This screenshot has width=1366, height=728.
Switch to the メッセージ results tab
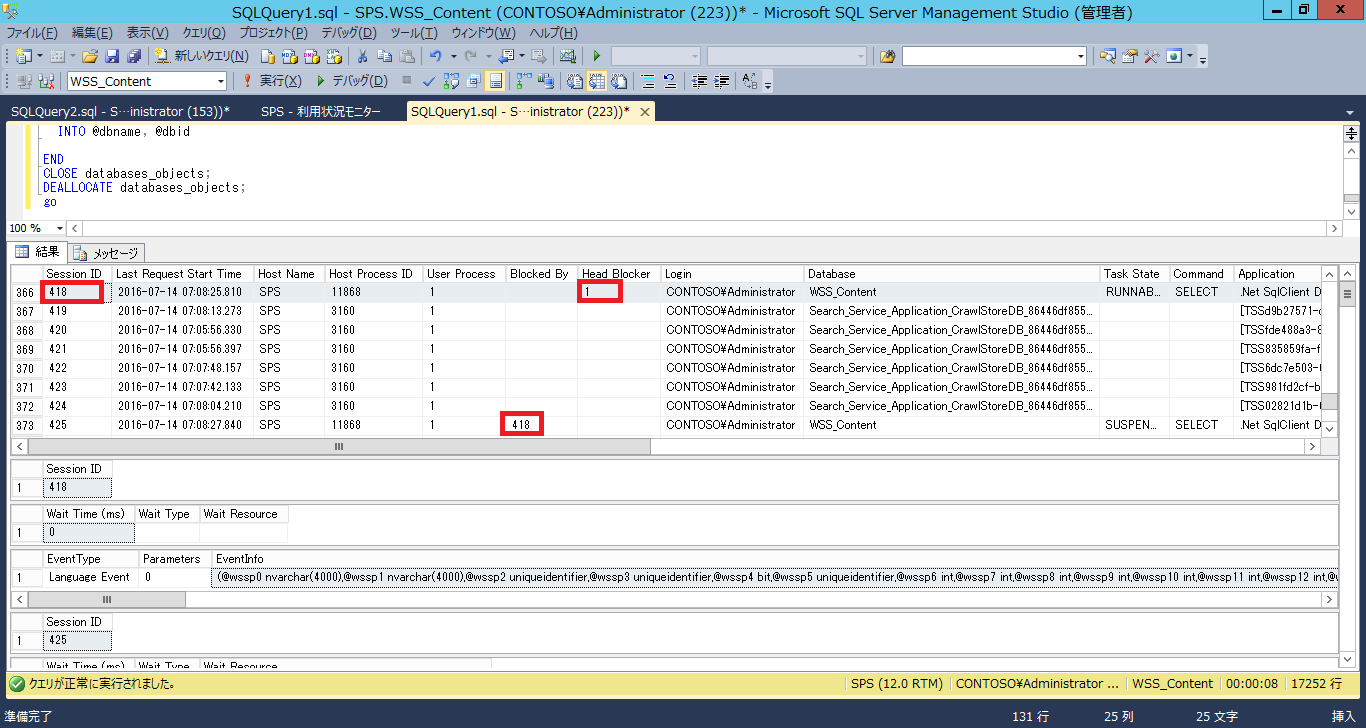107,253
